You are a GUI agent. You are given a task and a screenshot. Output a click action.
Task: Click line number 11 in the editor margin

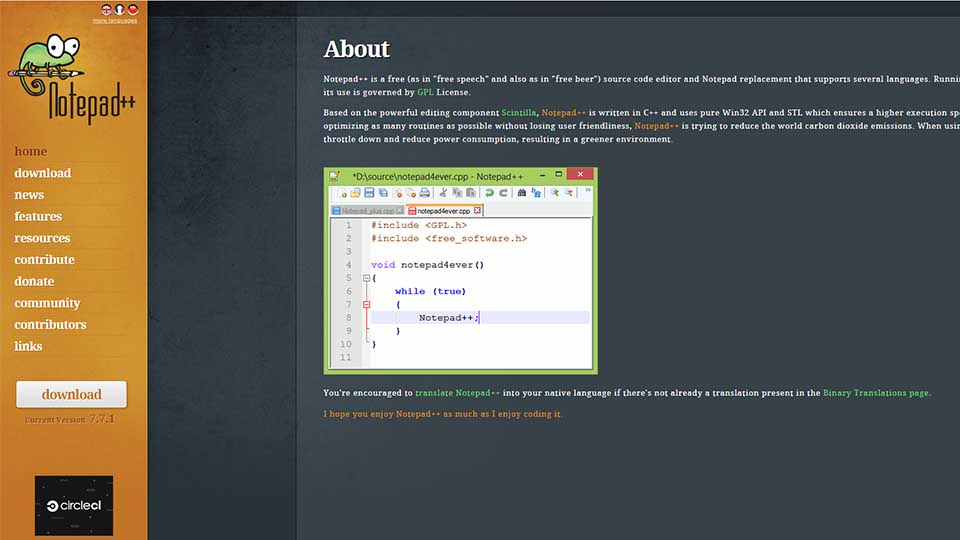pos(346,358)
